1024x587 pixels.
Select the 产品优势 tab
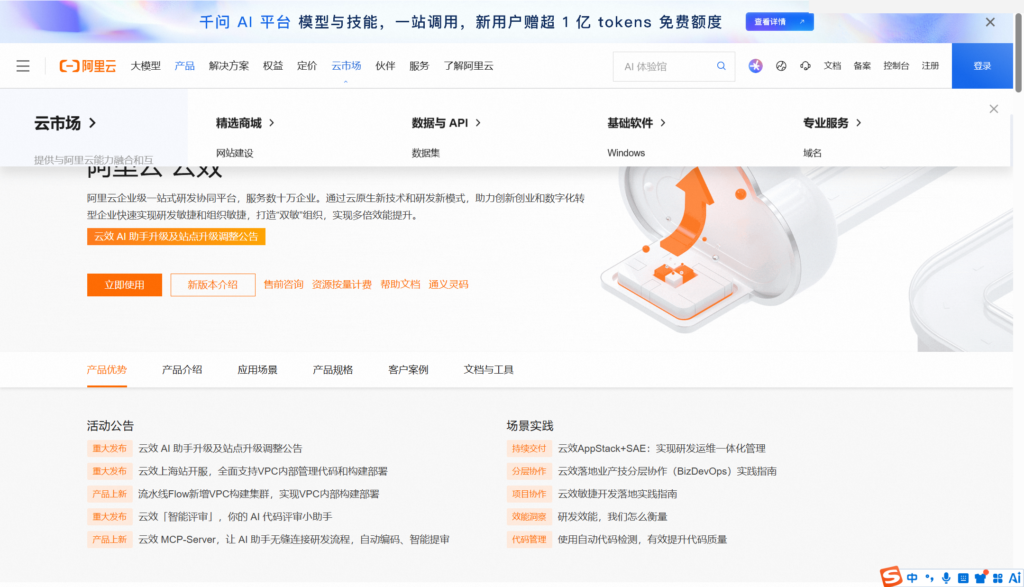pos(107,370)
